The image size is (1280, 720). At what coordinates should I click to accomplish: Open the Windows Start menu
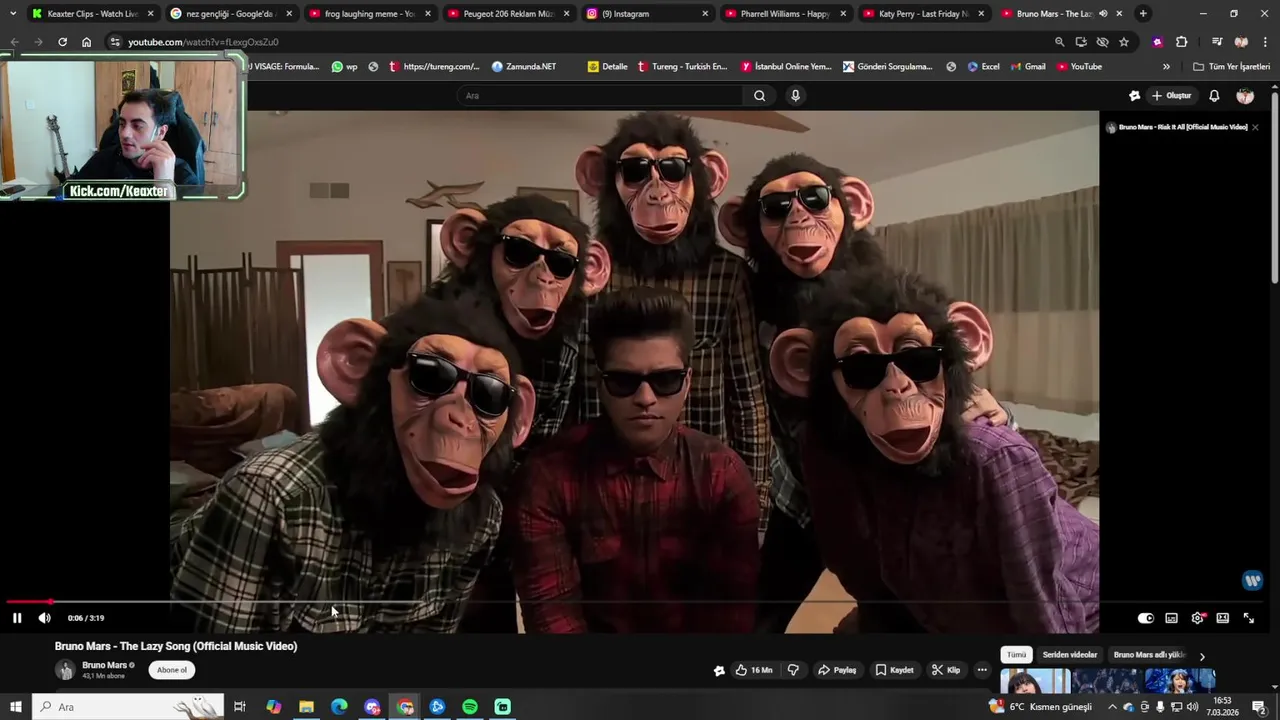[x=16, y=707]
